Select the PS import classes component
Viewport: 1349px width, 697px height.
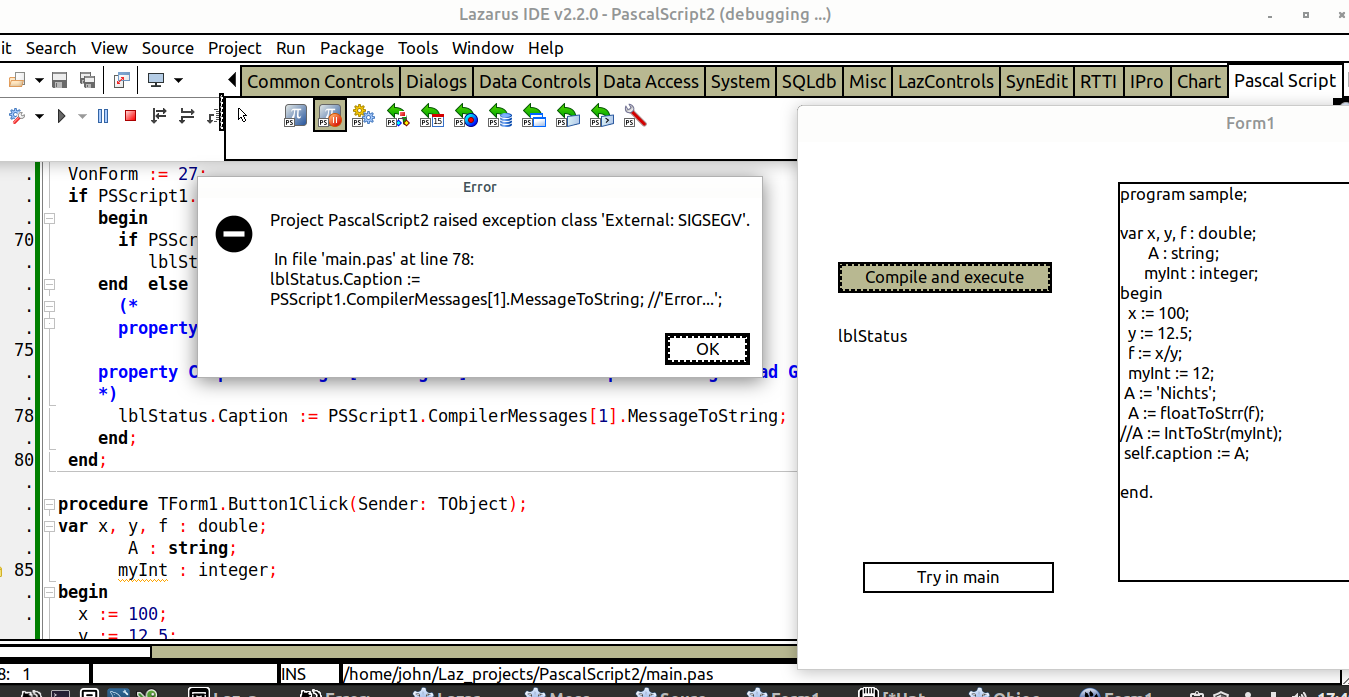pos(398,116)
